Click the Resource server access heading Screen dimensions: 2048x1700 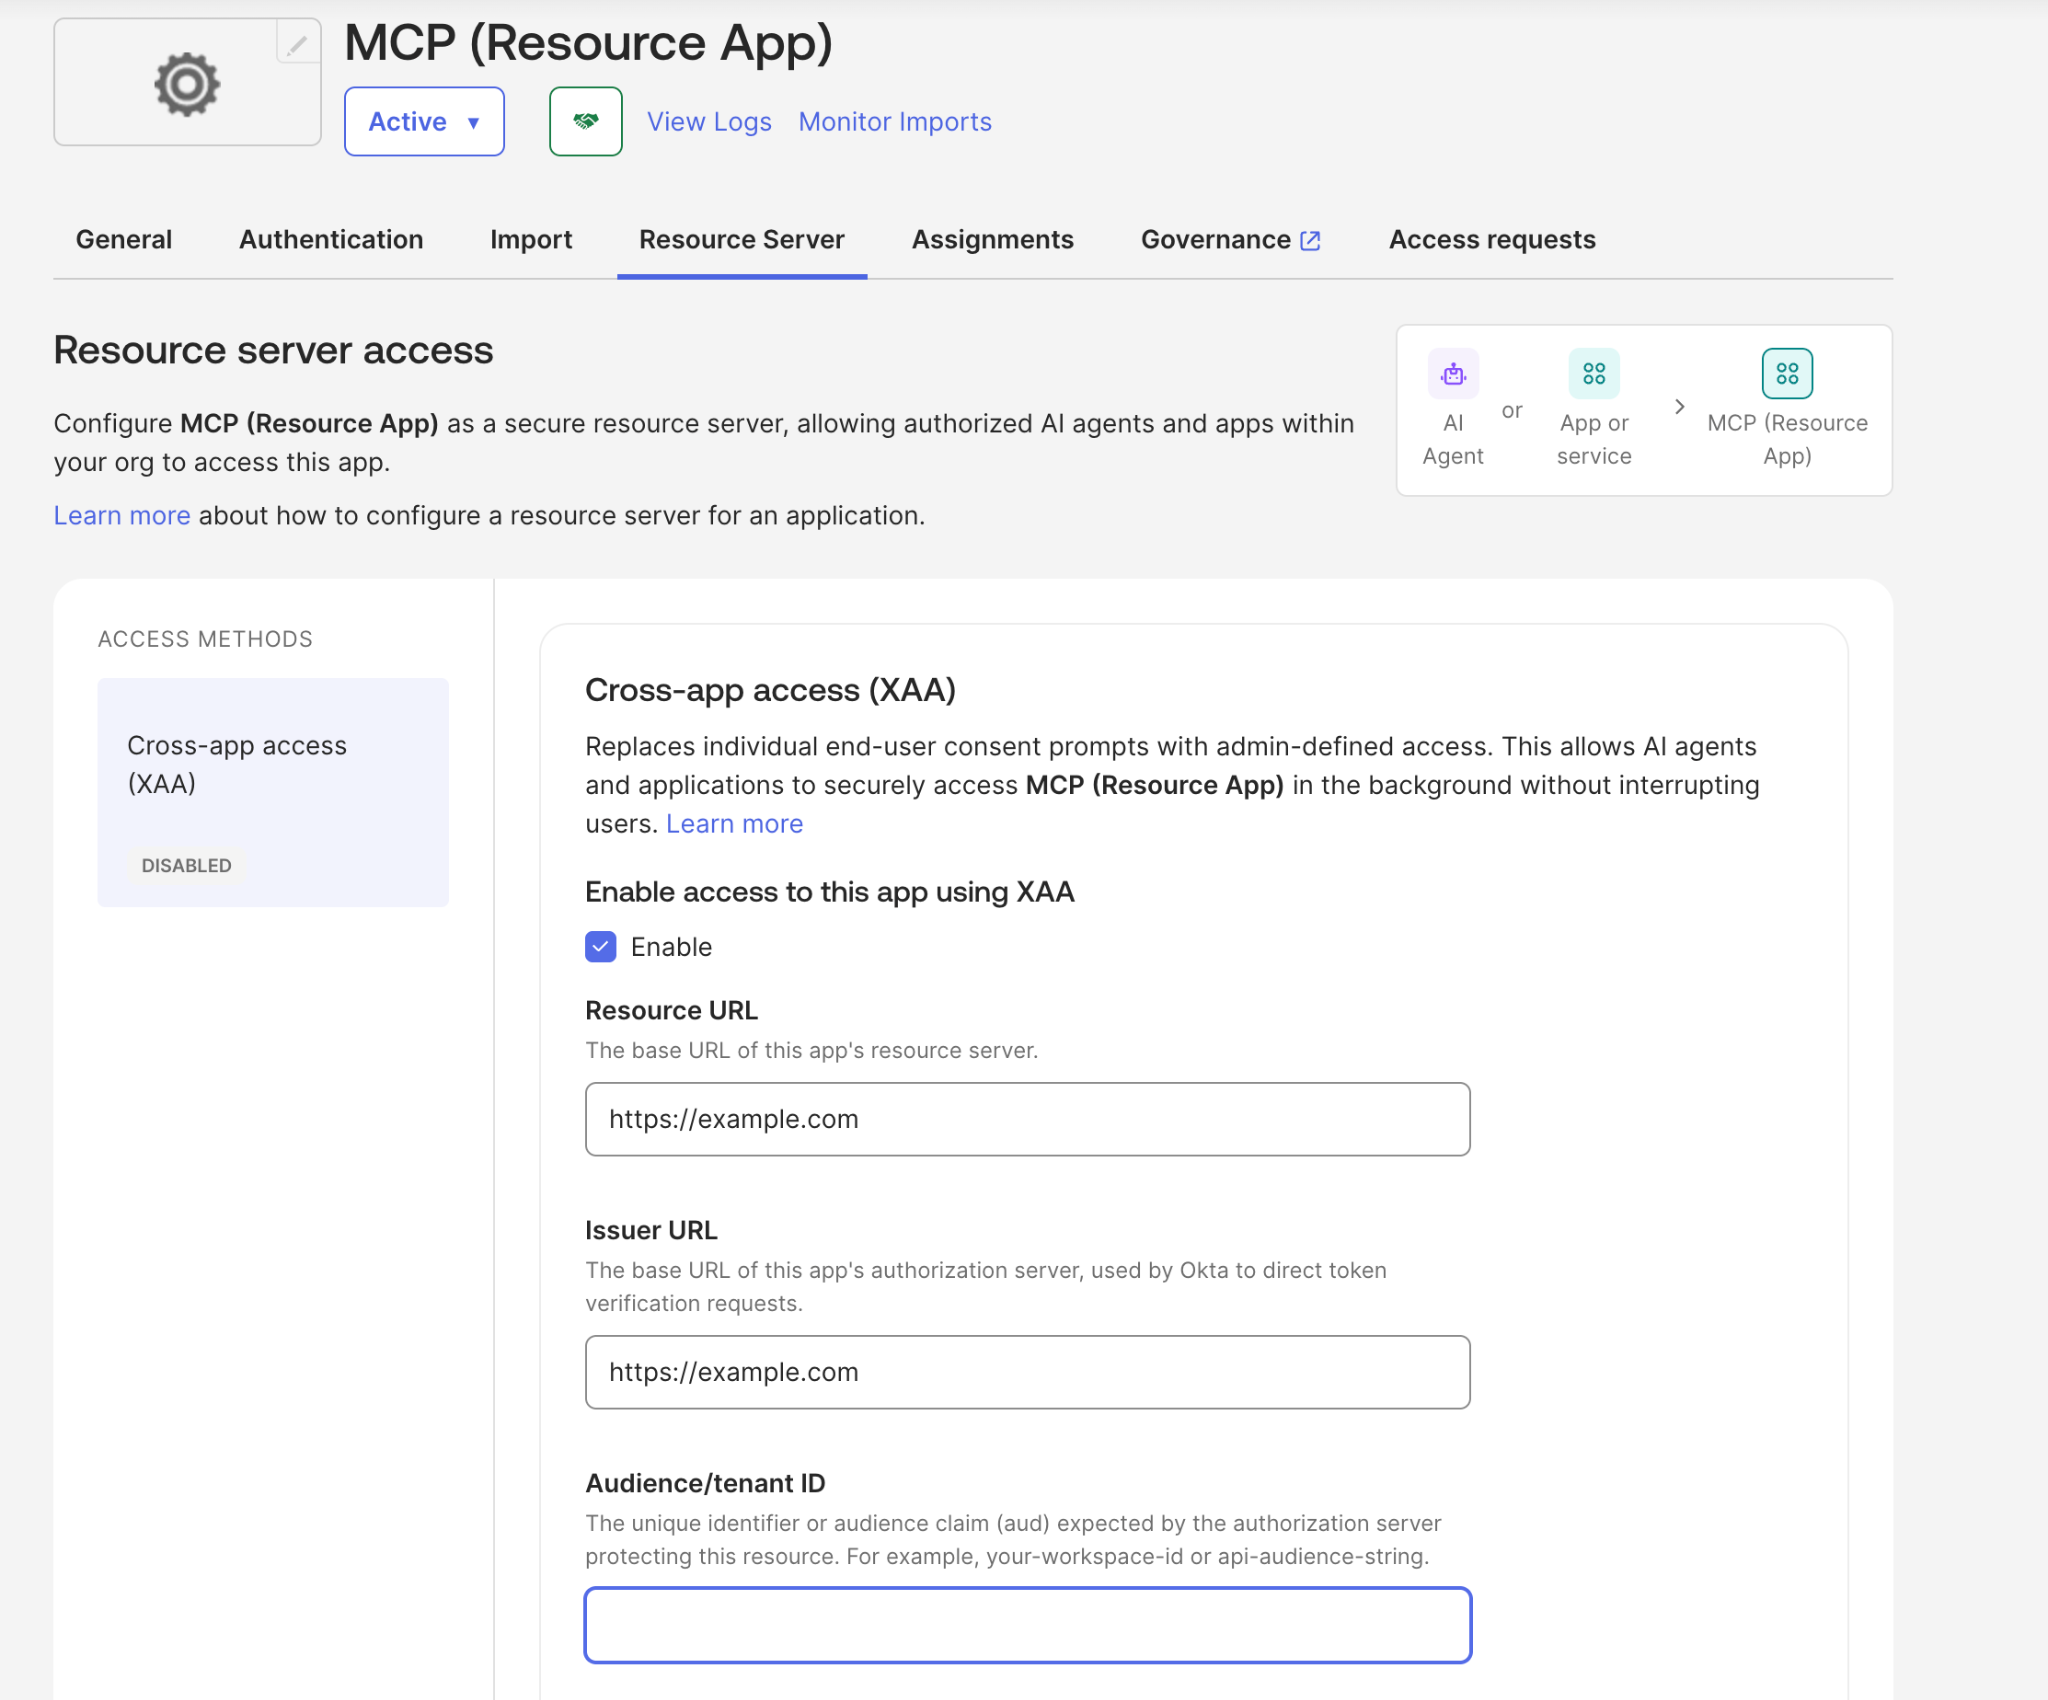pos(273,351)
